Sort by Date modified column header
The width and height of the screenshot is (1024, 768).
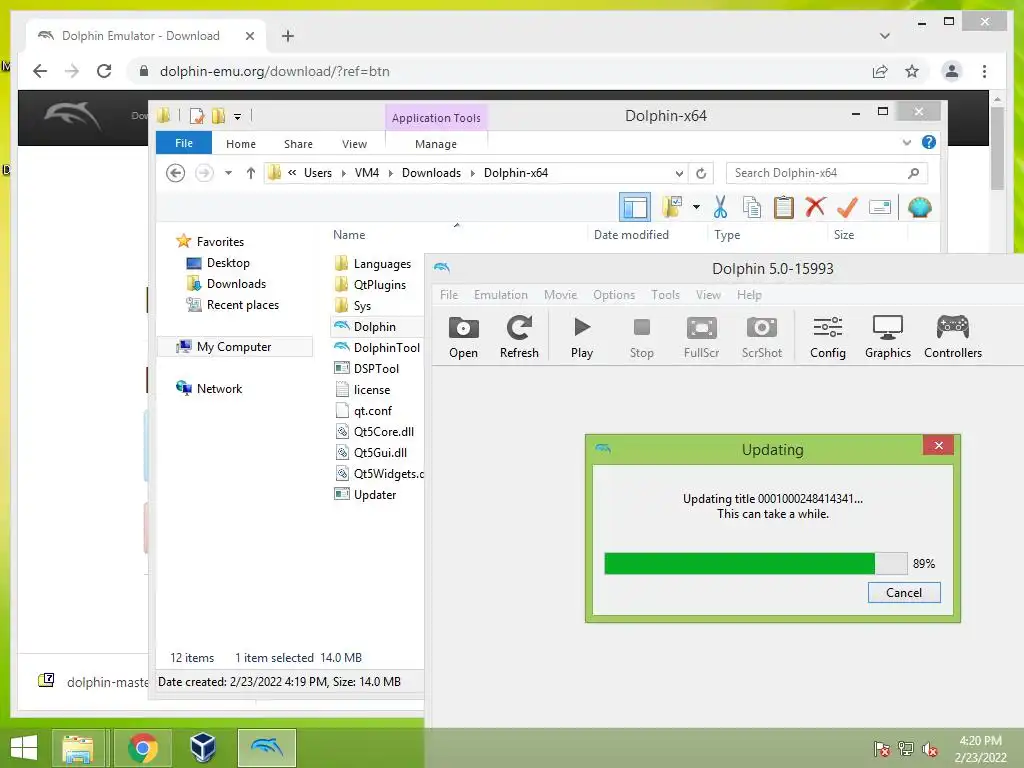click(631, 234)
